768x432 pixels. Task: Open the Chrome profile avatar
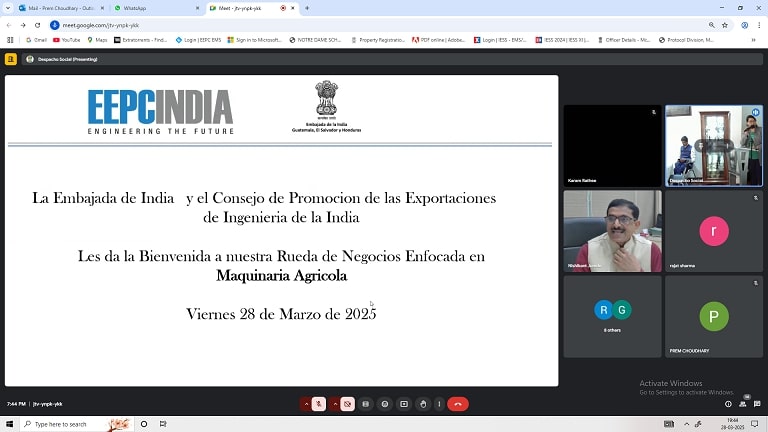coord(744,25)
